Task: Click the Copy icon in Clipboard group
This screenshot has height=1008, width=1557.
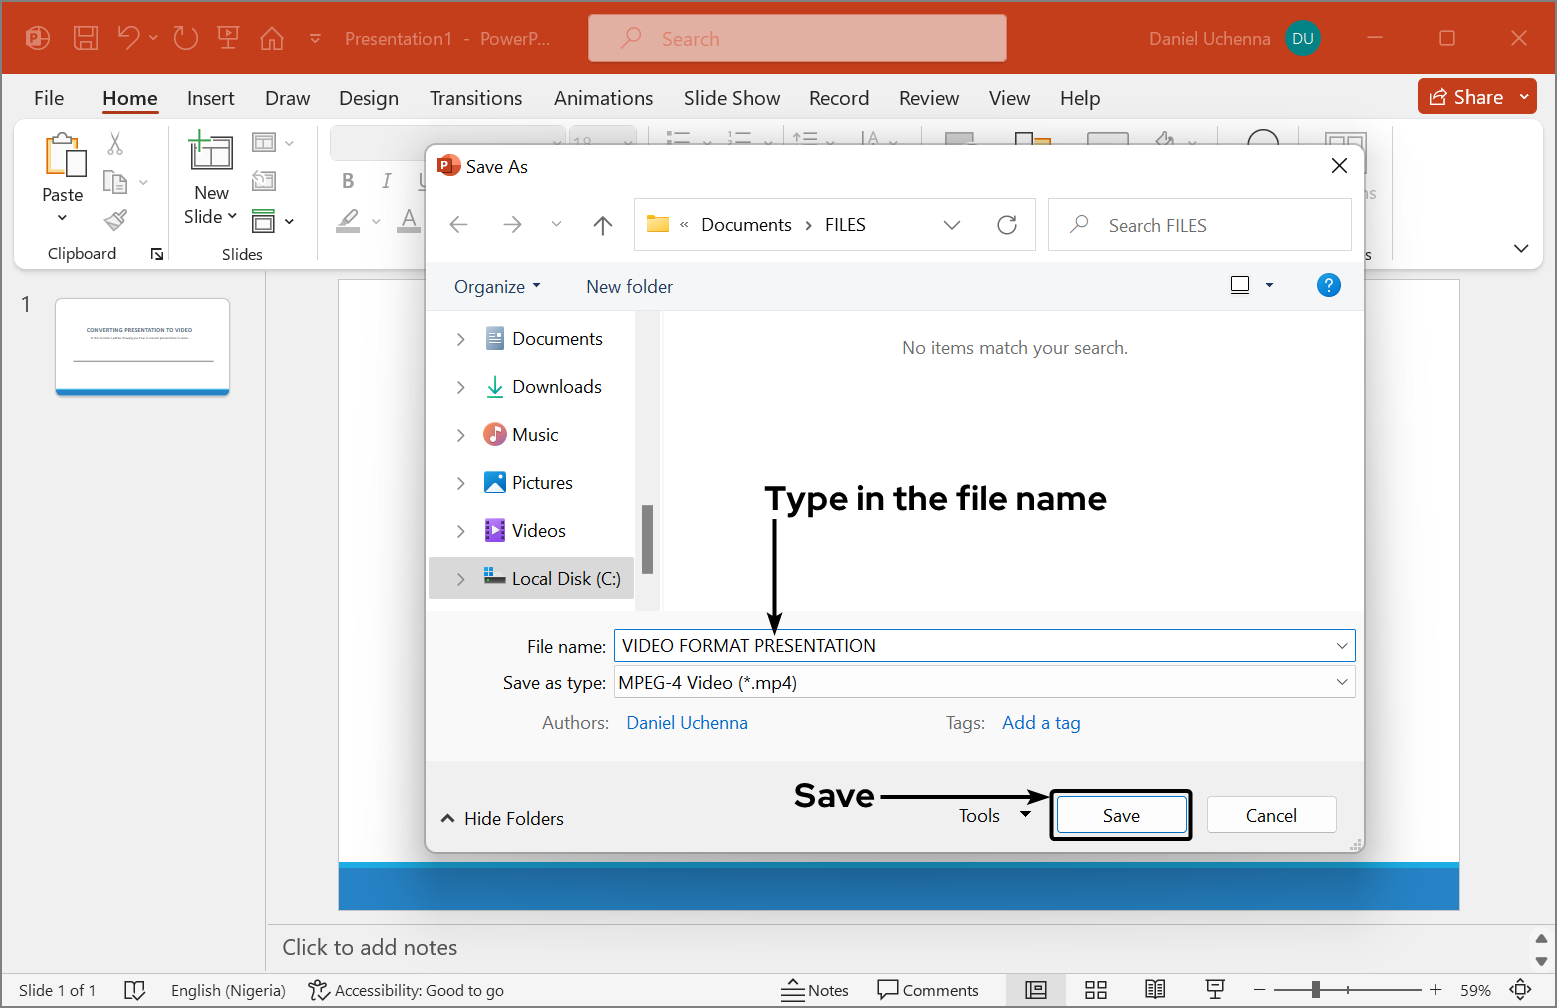Action: [x=114, y=182]
